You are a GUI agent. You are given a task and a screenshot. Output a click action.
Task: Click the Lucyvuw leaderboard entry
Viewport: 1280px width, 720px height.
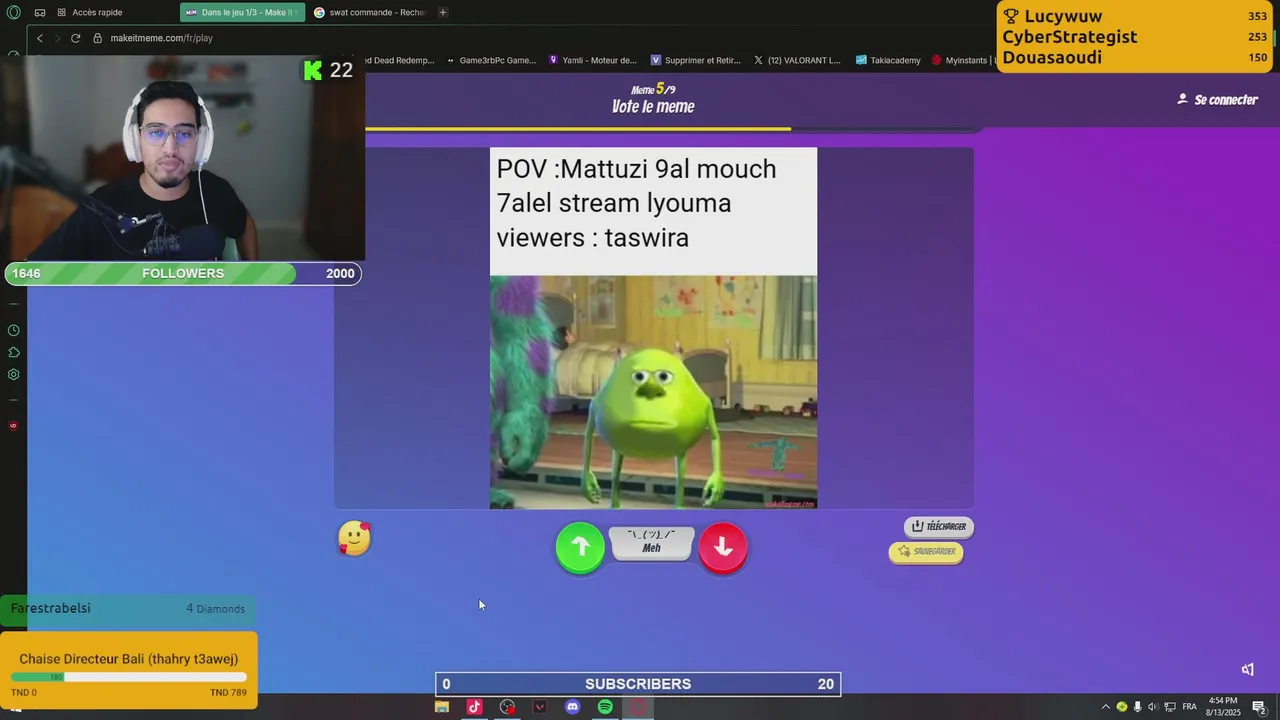1135,16
